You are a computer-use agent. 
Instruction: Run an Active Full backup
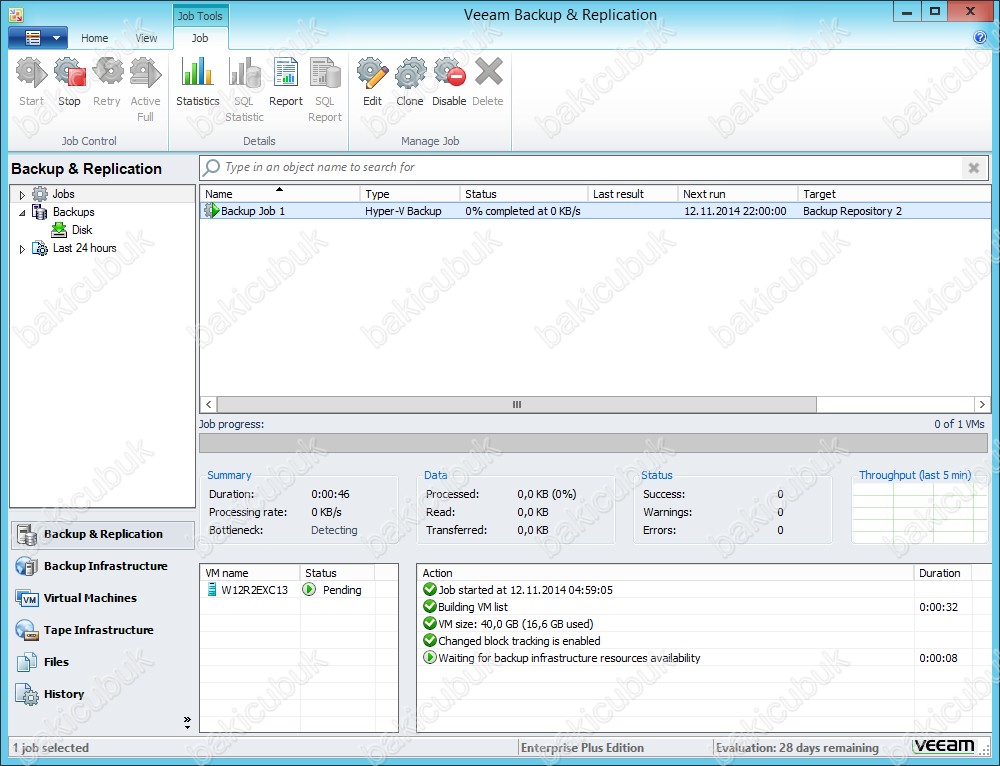tap(145, 89)
